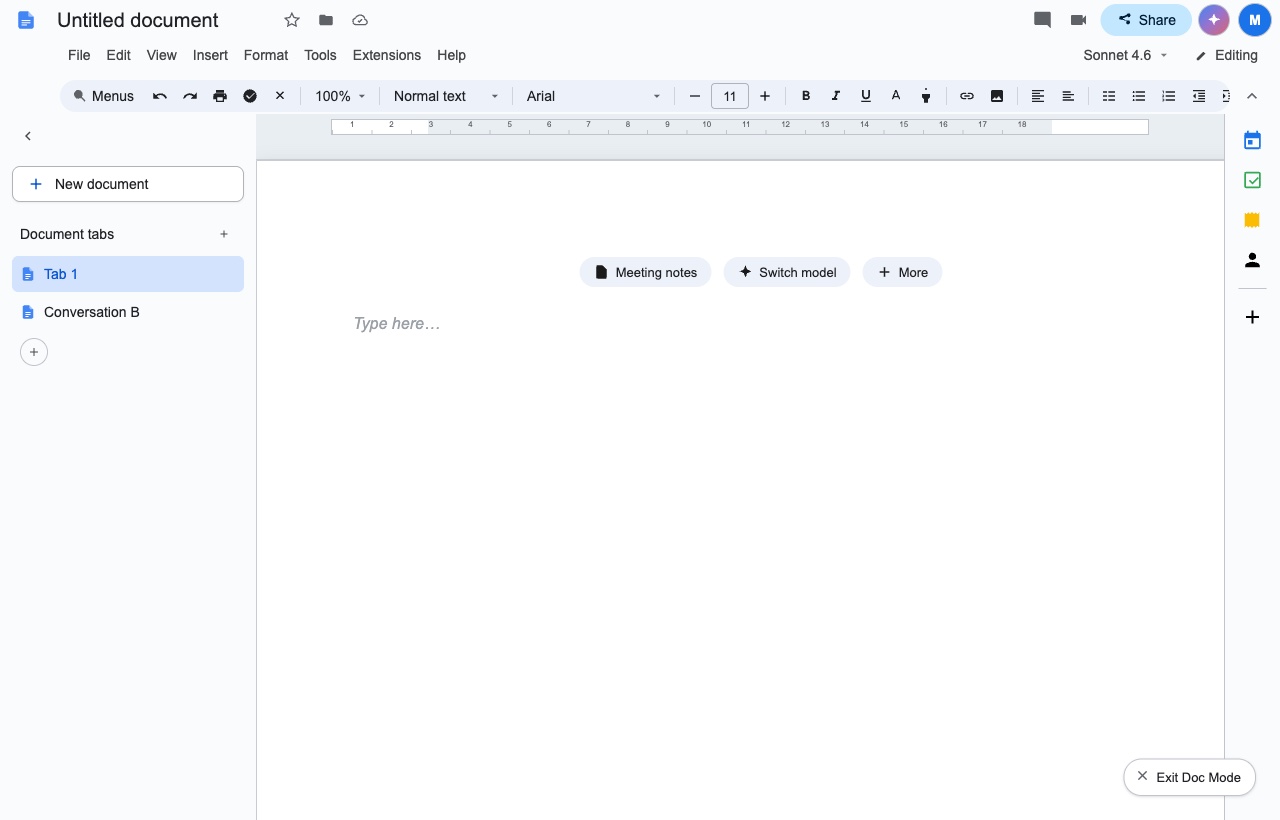This screenshot has height=820, width=1280.
Task: Toggle bold formatting
Action: (x=806, y=96)
